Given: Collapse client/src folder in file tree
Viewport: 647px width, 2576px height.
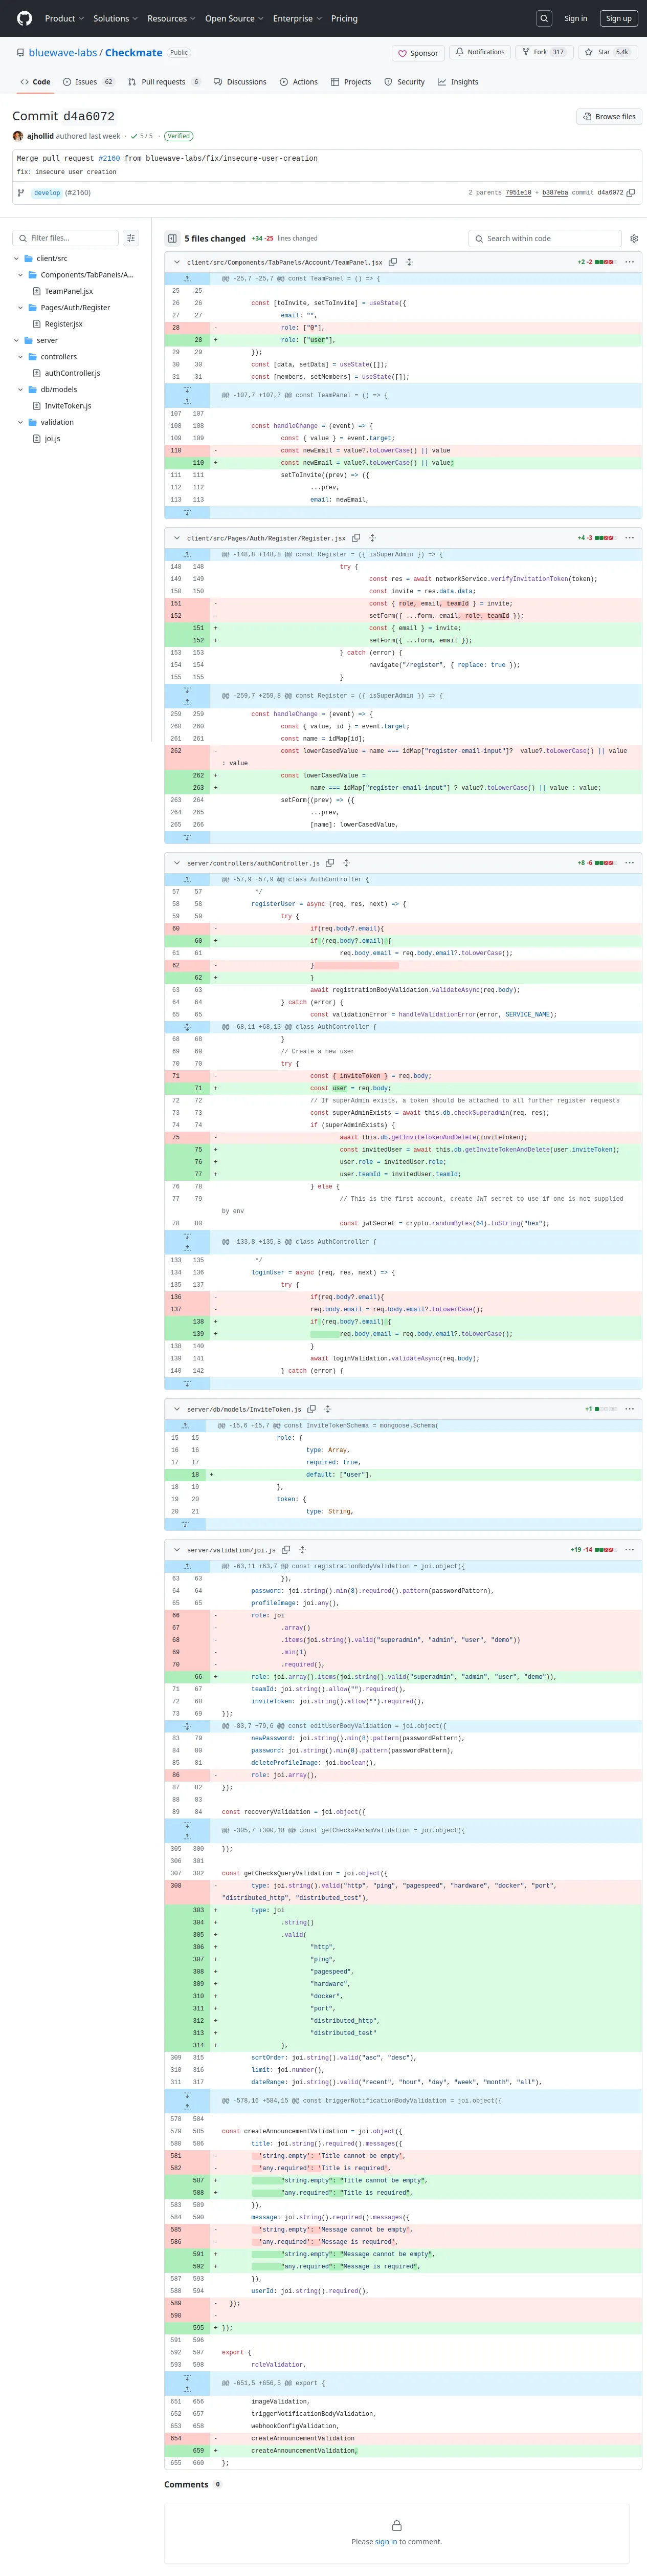Looking at the screenshot, I should coord(17,259).
